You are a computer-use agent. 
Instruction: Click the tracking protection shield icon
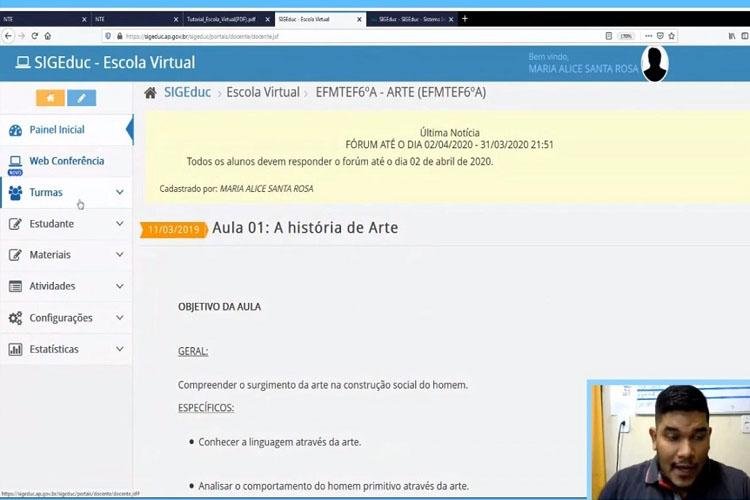(108, 36)
